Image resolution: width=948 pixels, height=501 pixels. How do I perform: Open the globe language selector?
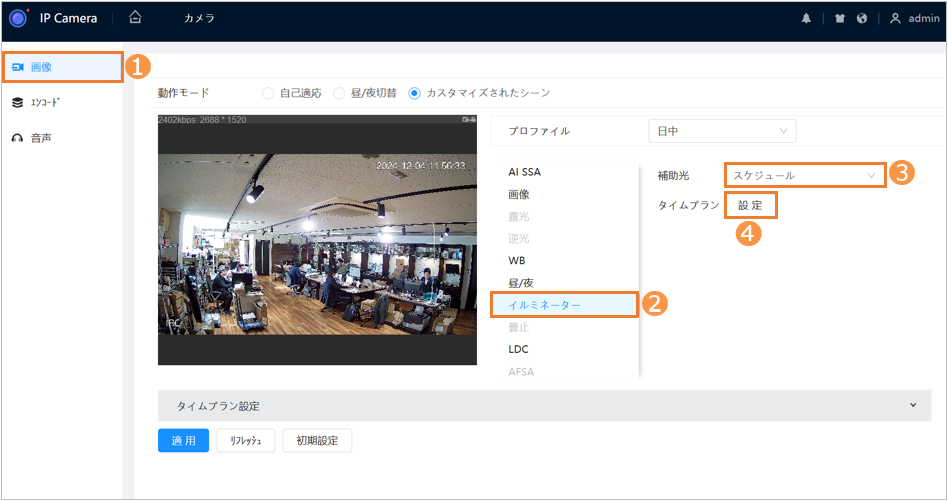pyautogui.click(x=861, y=19)
